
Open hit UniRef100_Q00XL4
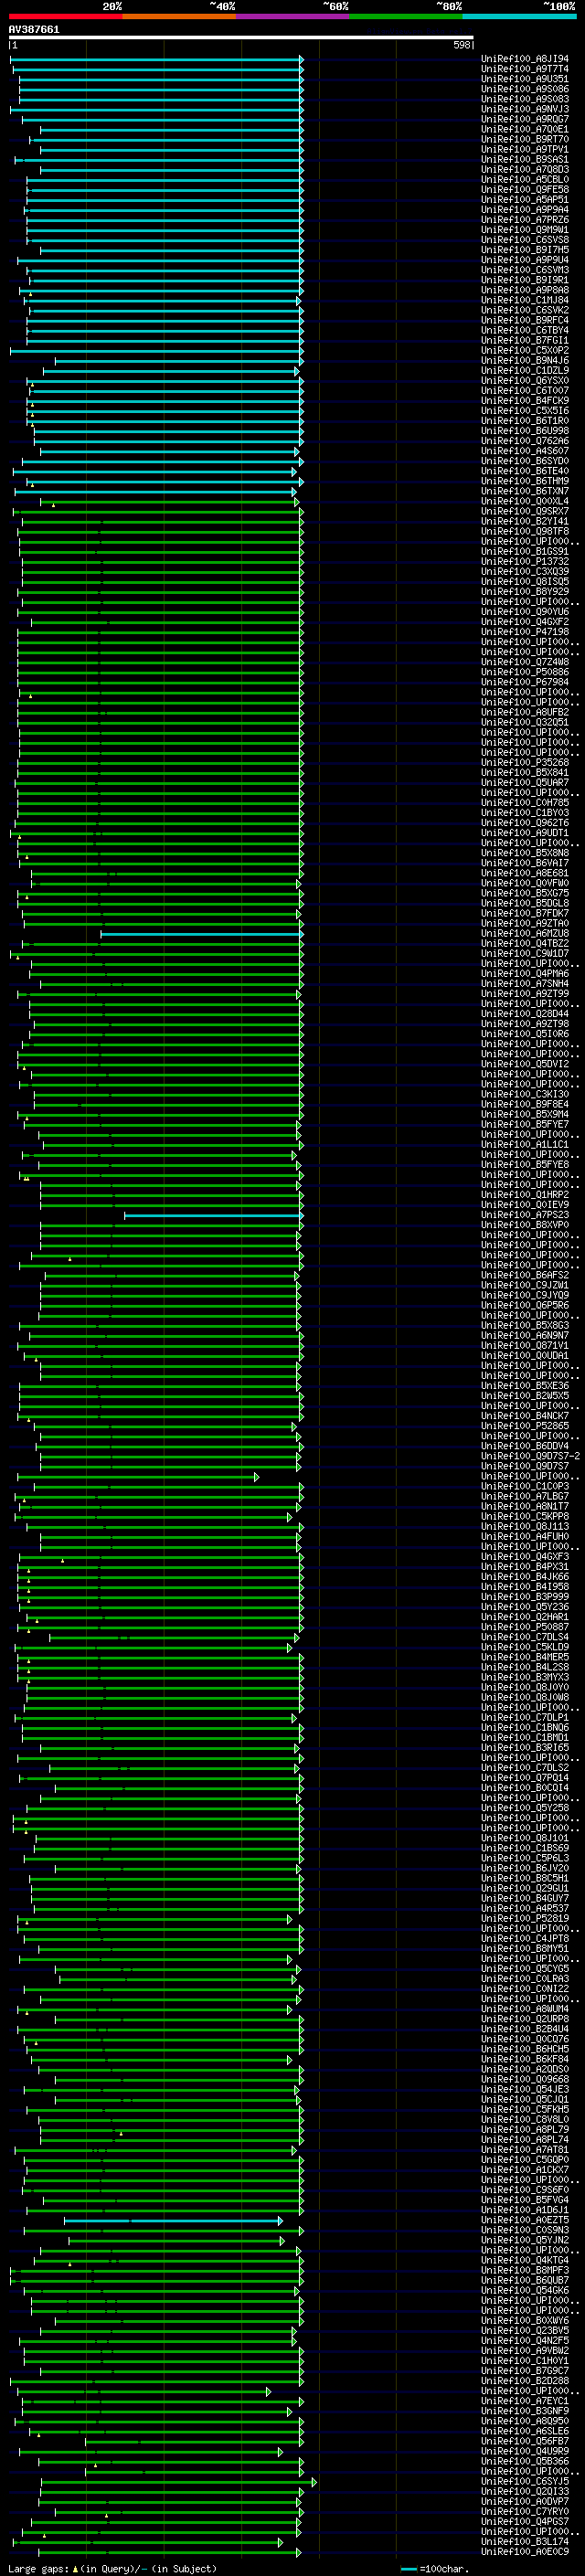[x=525, y=501]
